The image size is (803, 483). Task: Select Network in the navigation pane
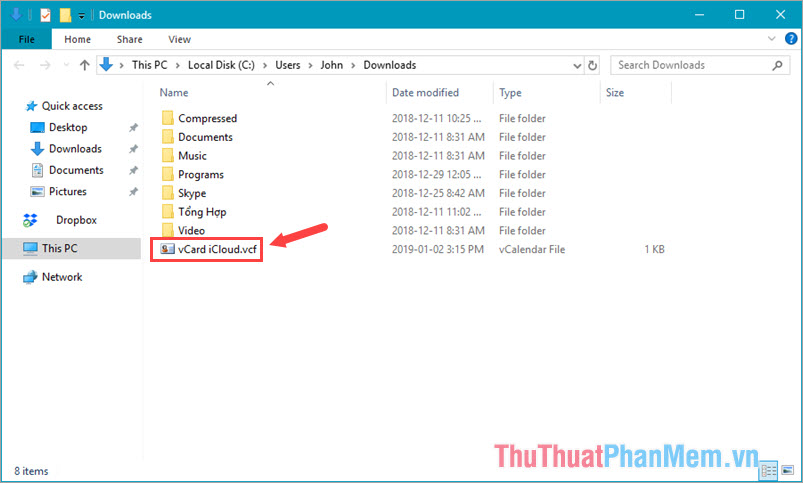click(x=62, y=277)
